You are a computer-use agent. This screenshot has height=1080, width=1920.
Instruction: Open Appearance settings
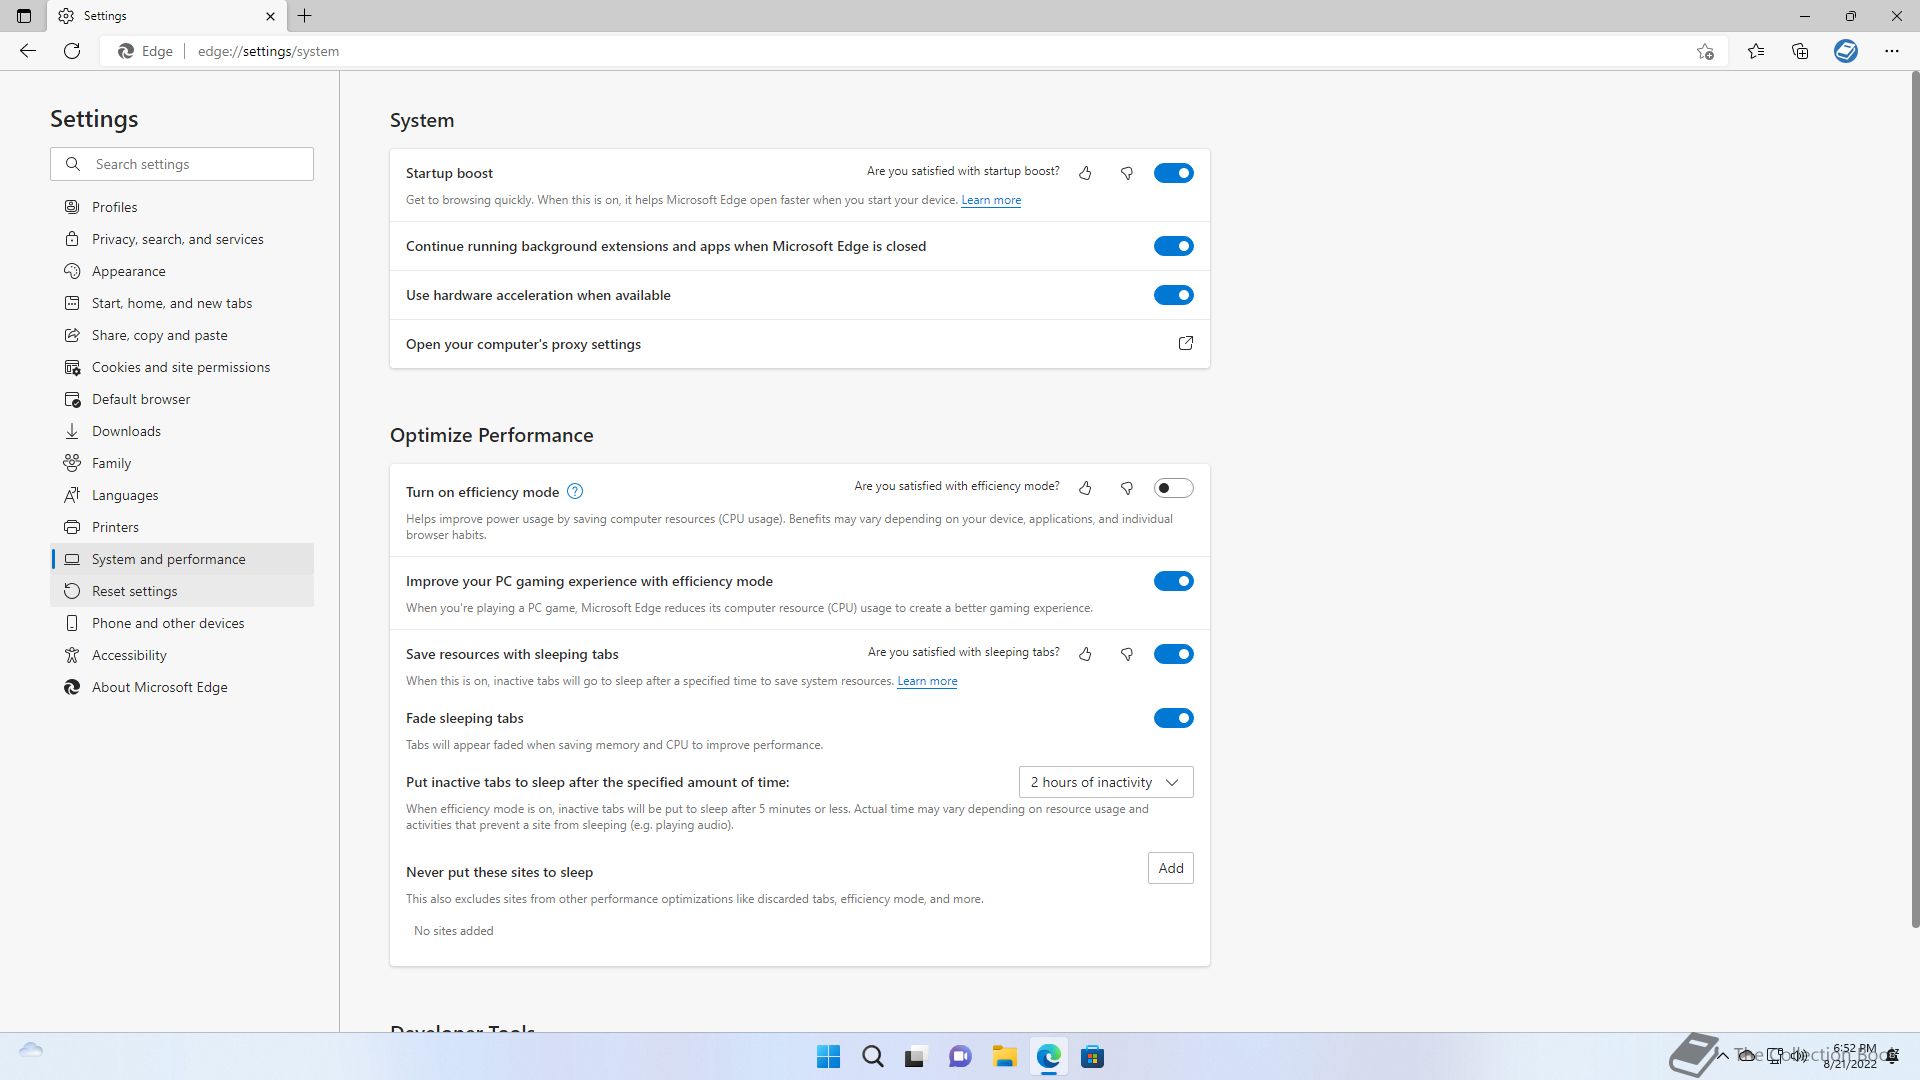pyautogui.click(x=182, y=271)
